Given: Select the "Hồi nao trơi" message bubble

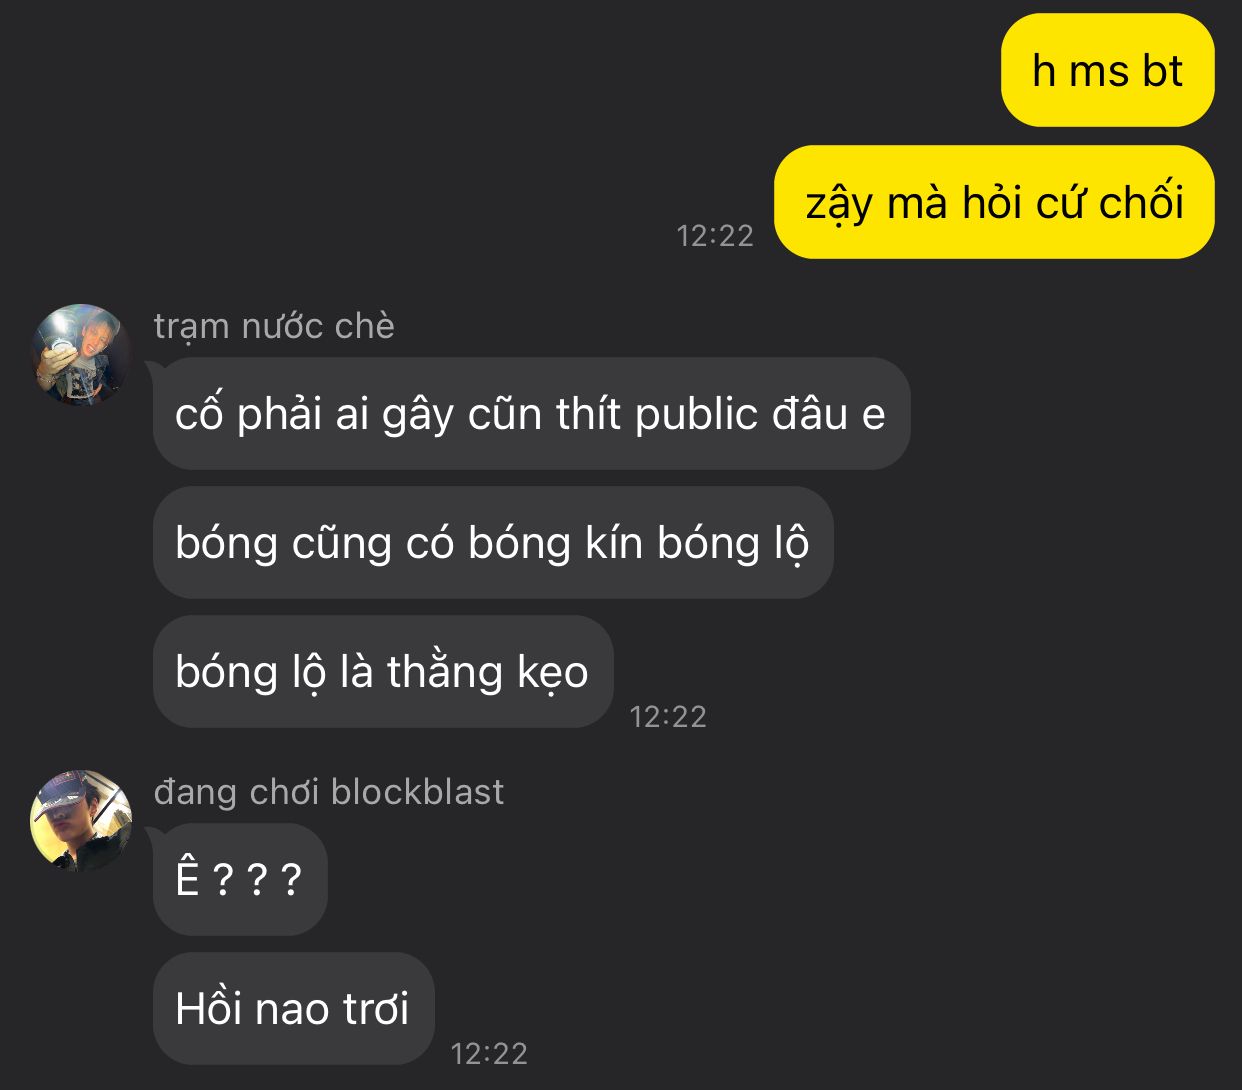Looking at the screenshot, I should point(294,1009).
